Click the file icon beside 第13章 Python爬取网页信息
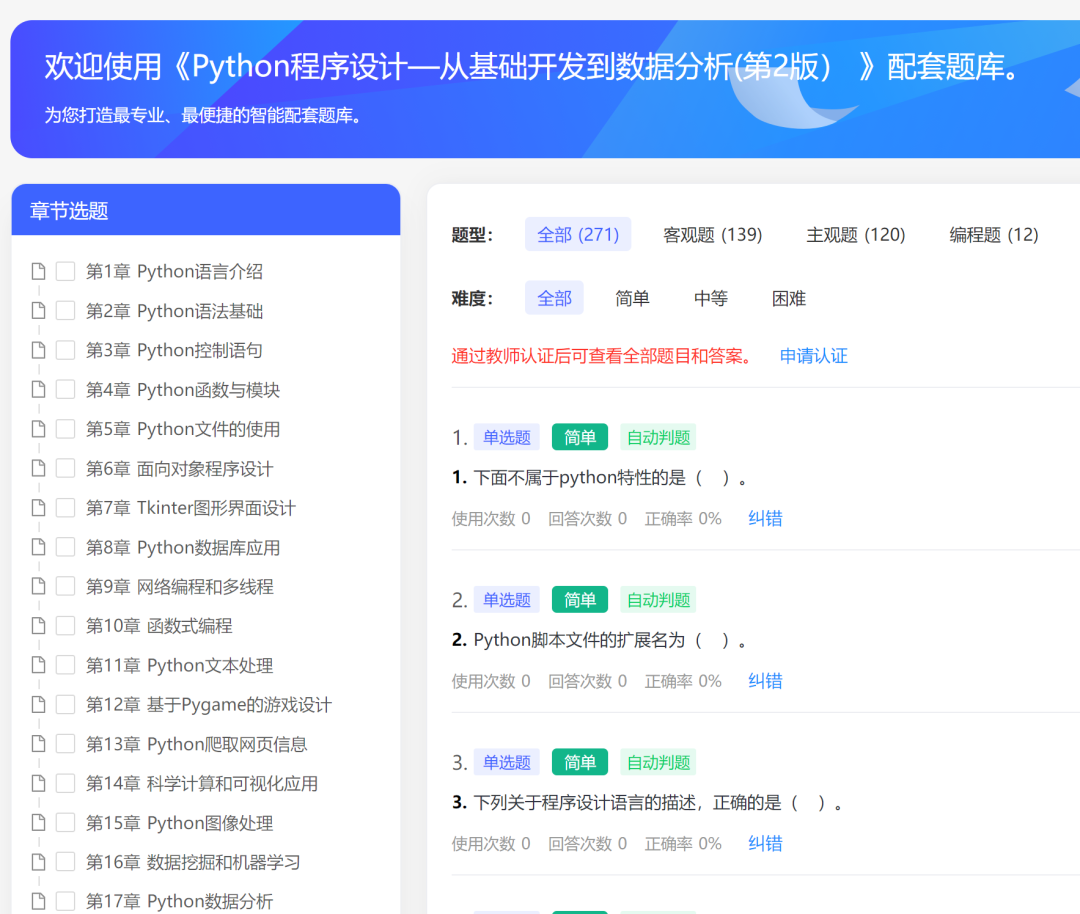 click(39, 744)
